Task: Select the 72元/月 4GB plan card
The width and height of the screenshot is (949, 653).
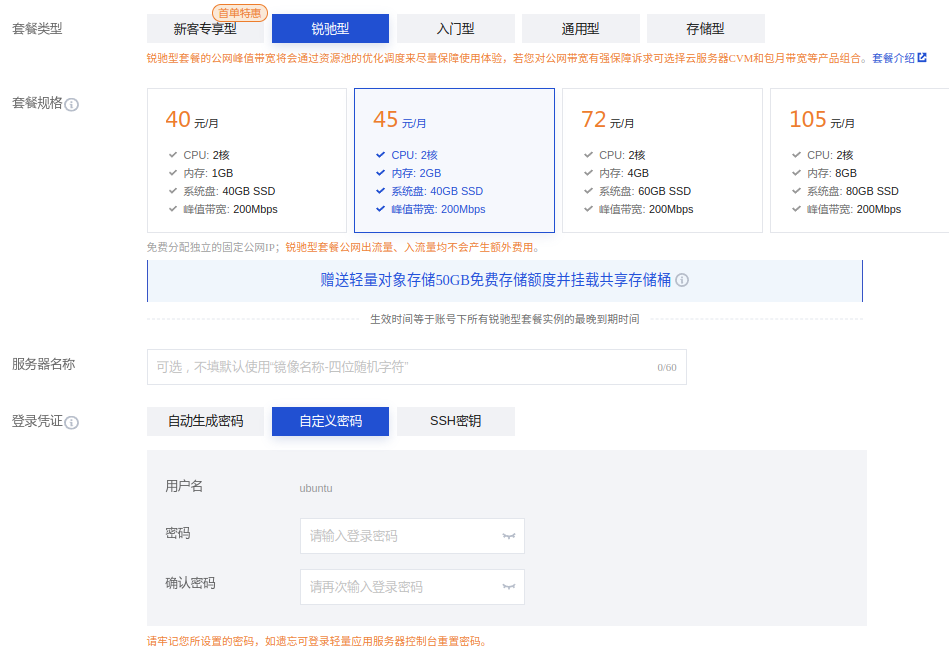Action: [662, 160]
